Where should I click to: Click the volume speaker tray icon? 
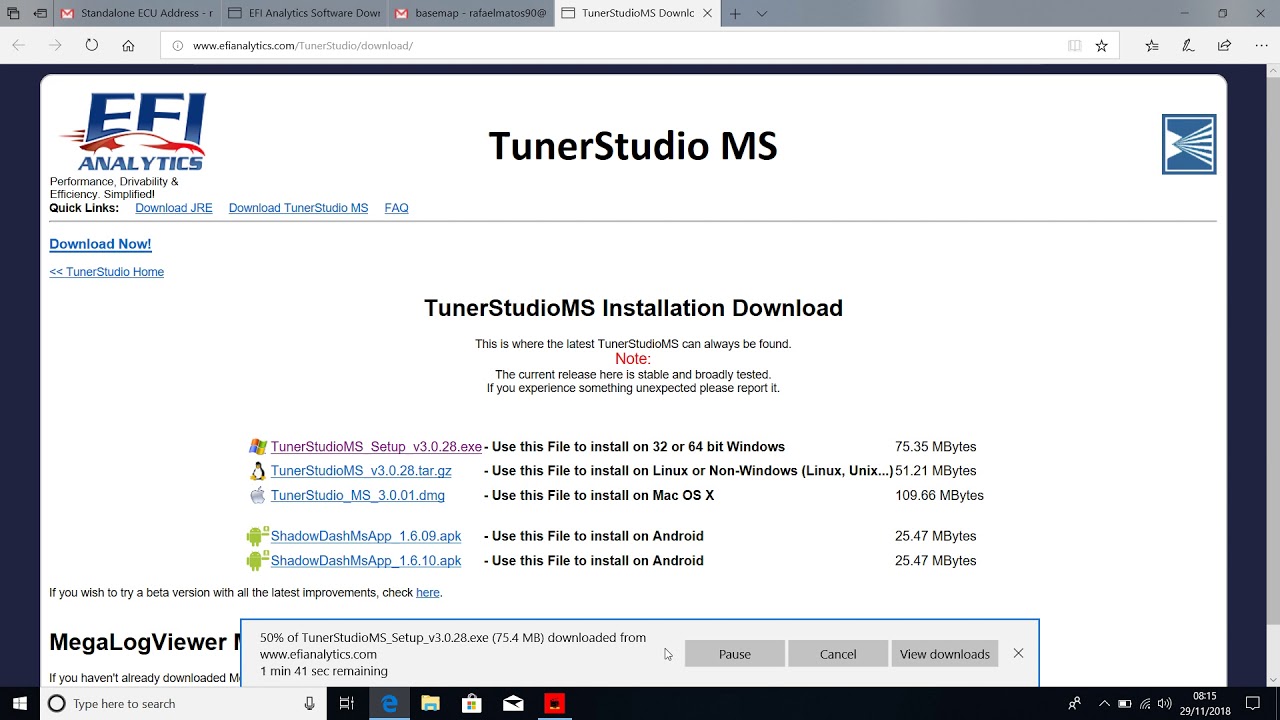click(x=1164, y=704)
